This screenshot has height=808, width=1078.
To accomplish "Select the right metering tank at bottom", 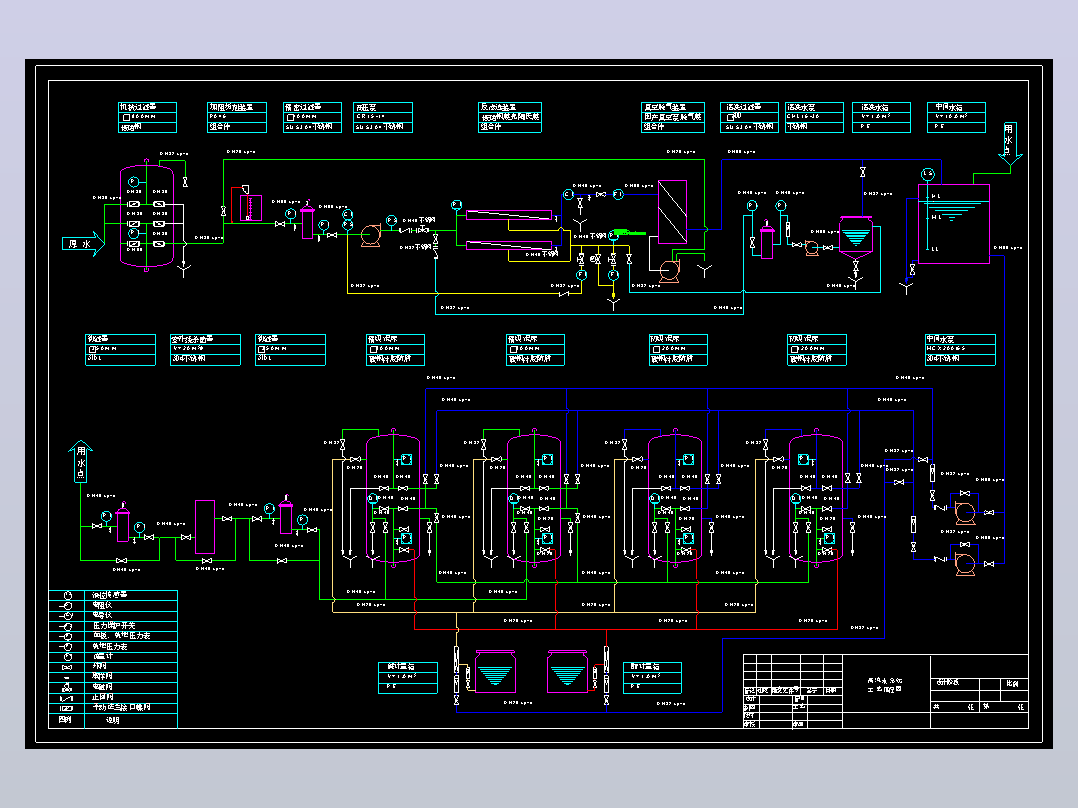I will [567, 671].
